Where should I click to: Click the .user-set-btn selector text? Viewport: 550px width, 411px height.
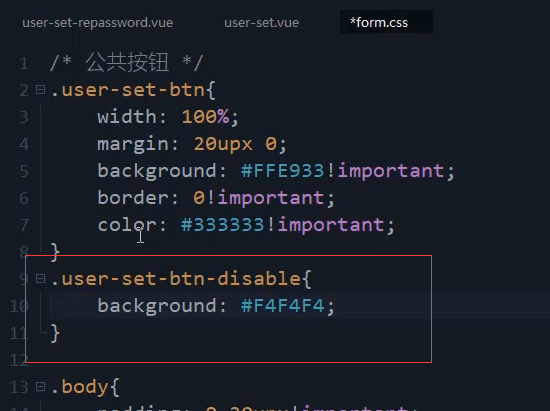pos(128,90)
